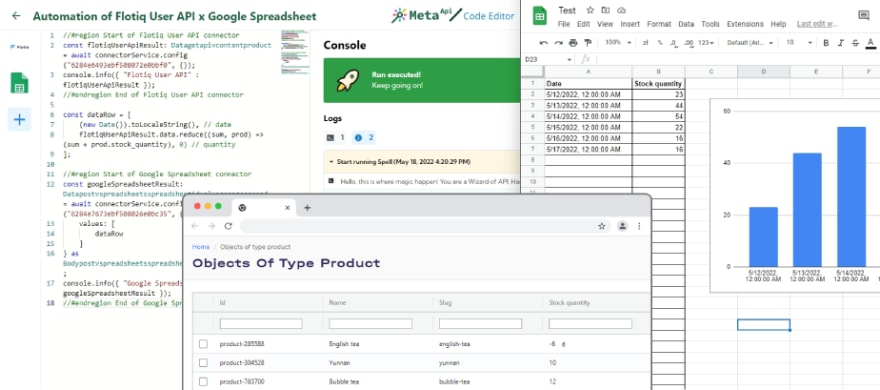Follow the Home breadcrumb link
Viewport: 880px width, 390px height.
tap(201, 247)
